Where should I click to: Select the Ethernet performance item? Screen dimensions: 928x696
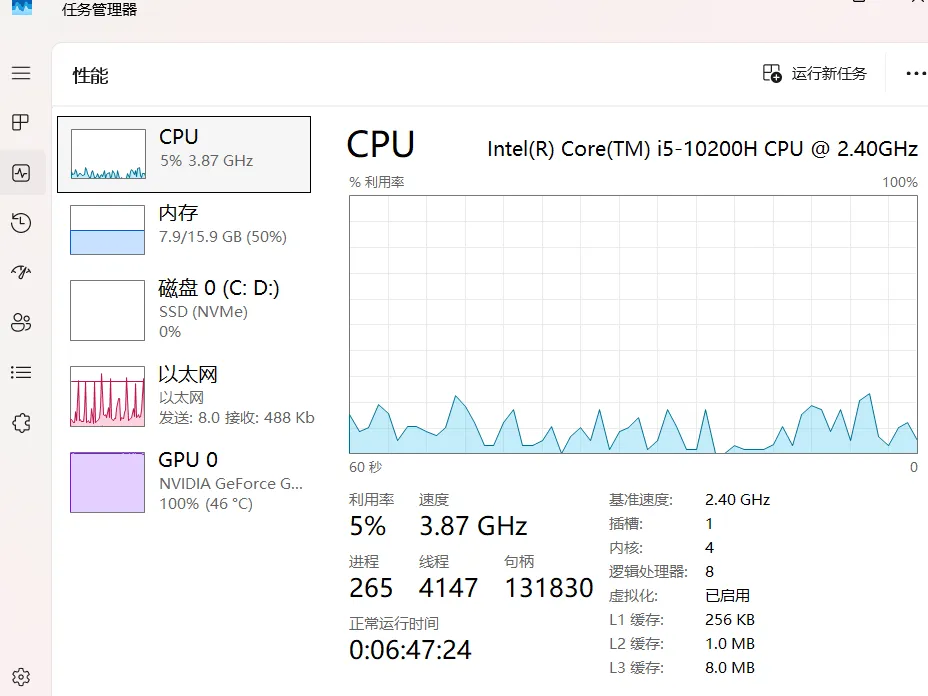point(184,396)
